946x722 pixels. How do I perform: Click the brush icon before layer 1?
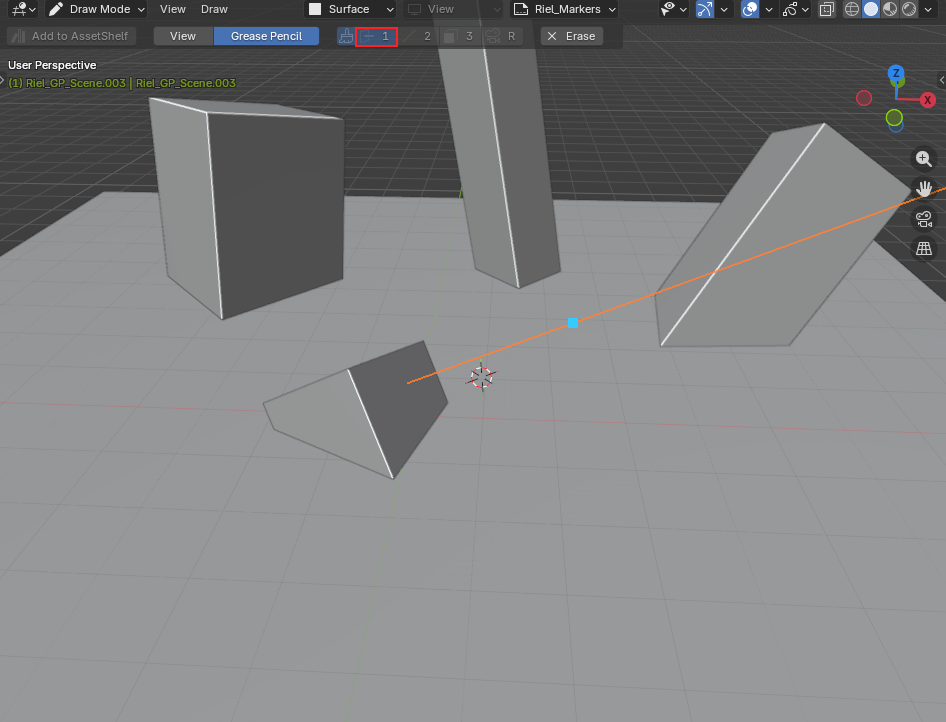pyautogui.click(x=346, y=36)
